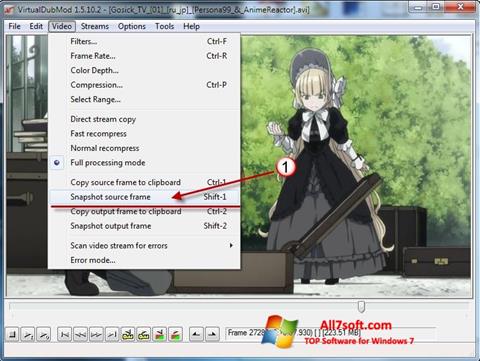
Task: Click the previous scene scan icon
Action: tap(159, 334)
